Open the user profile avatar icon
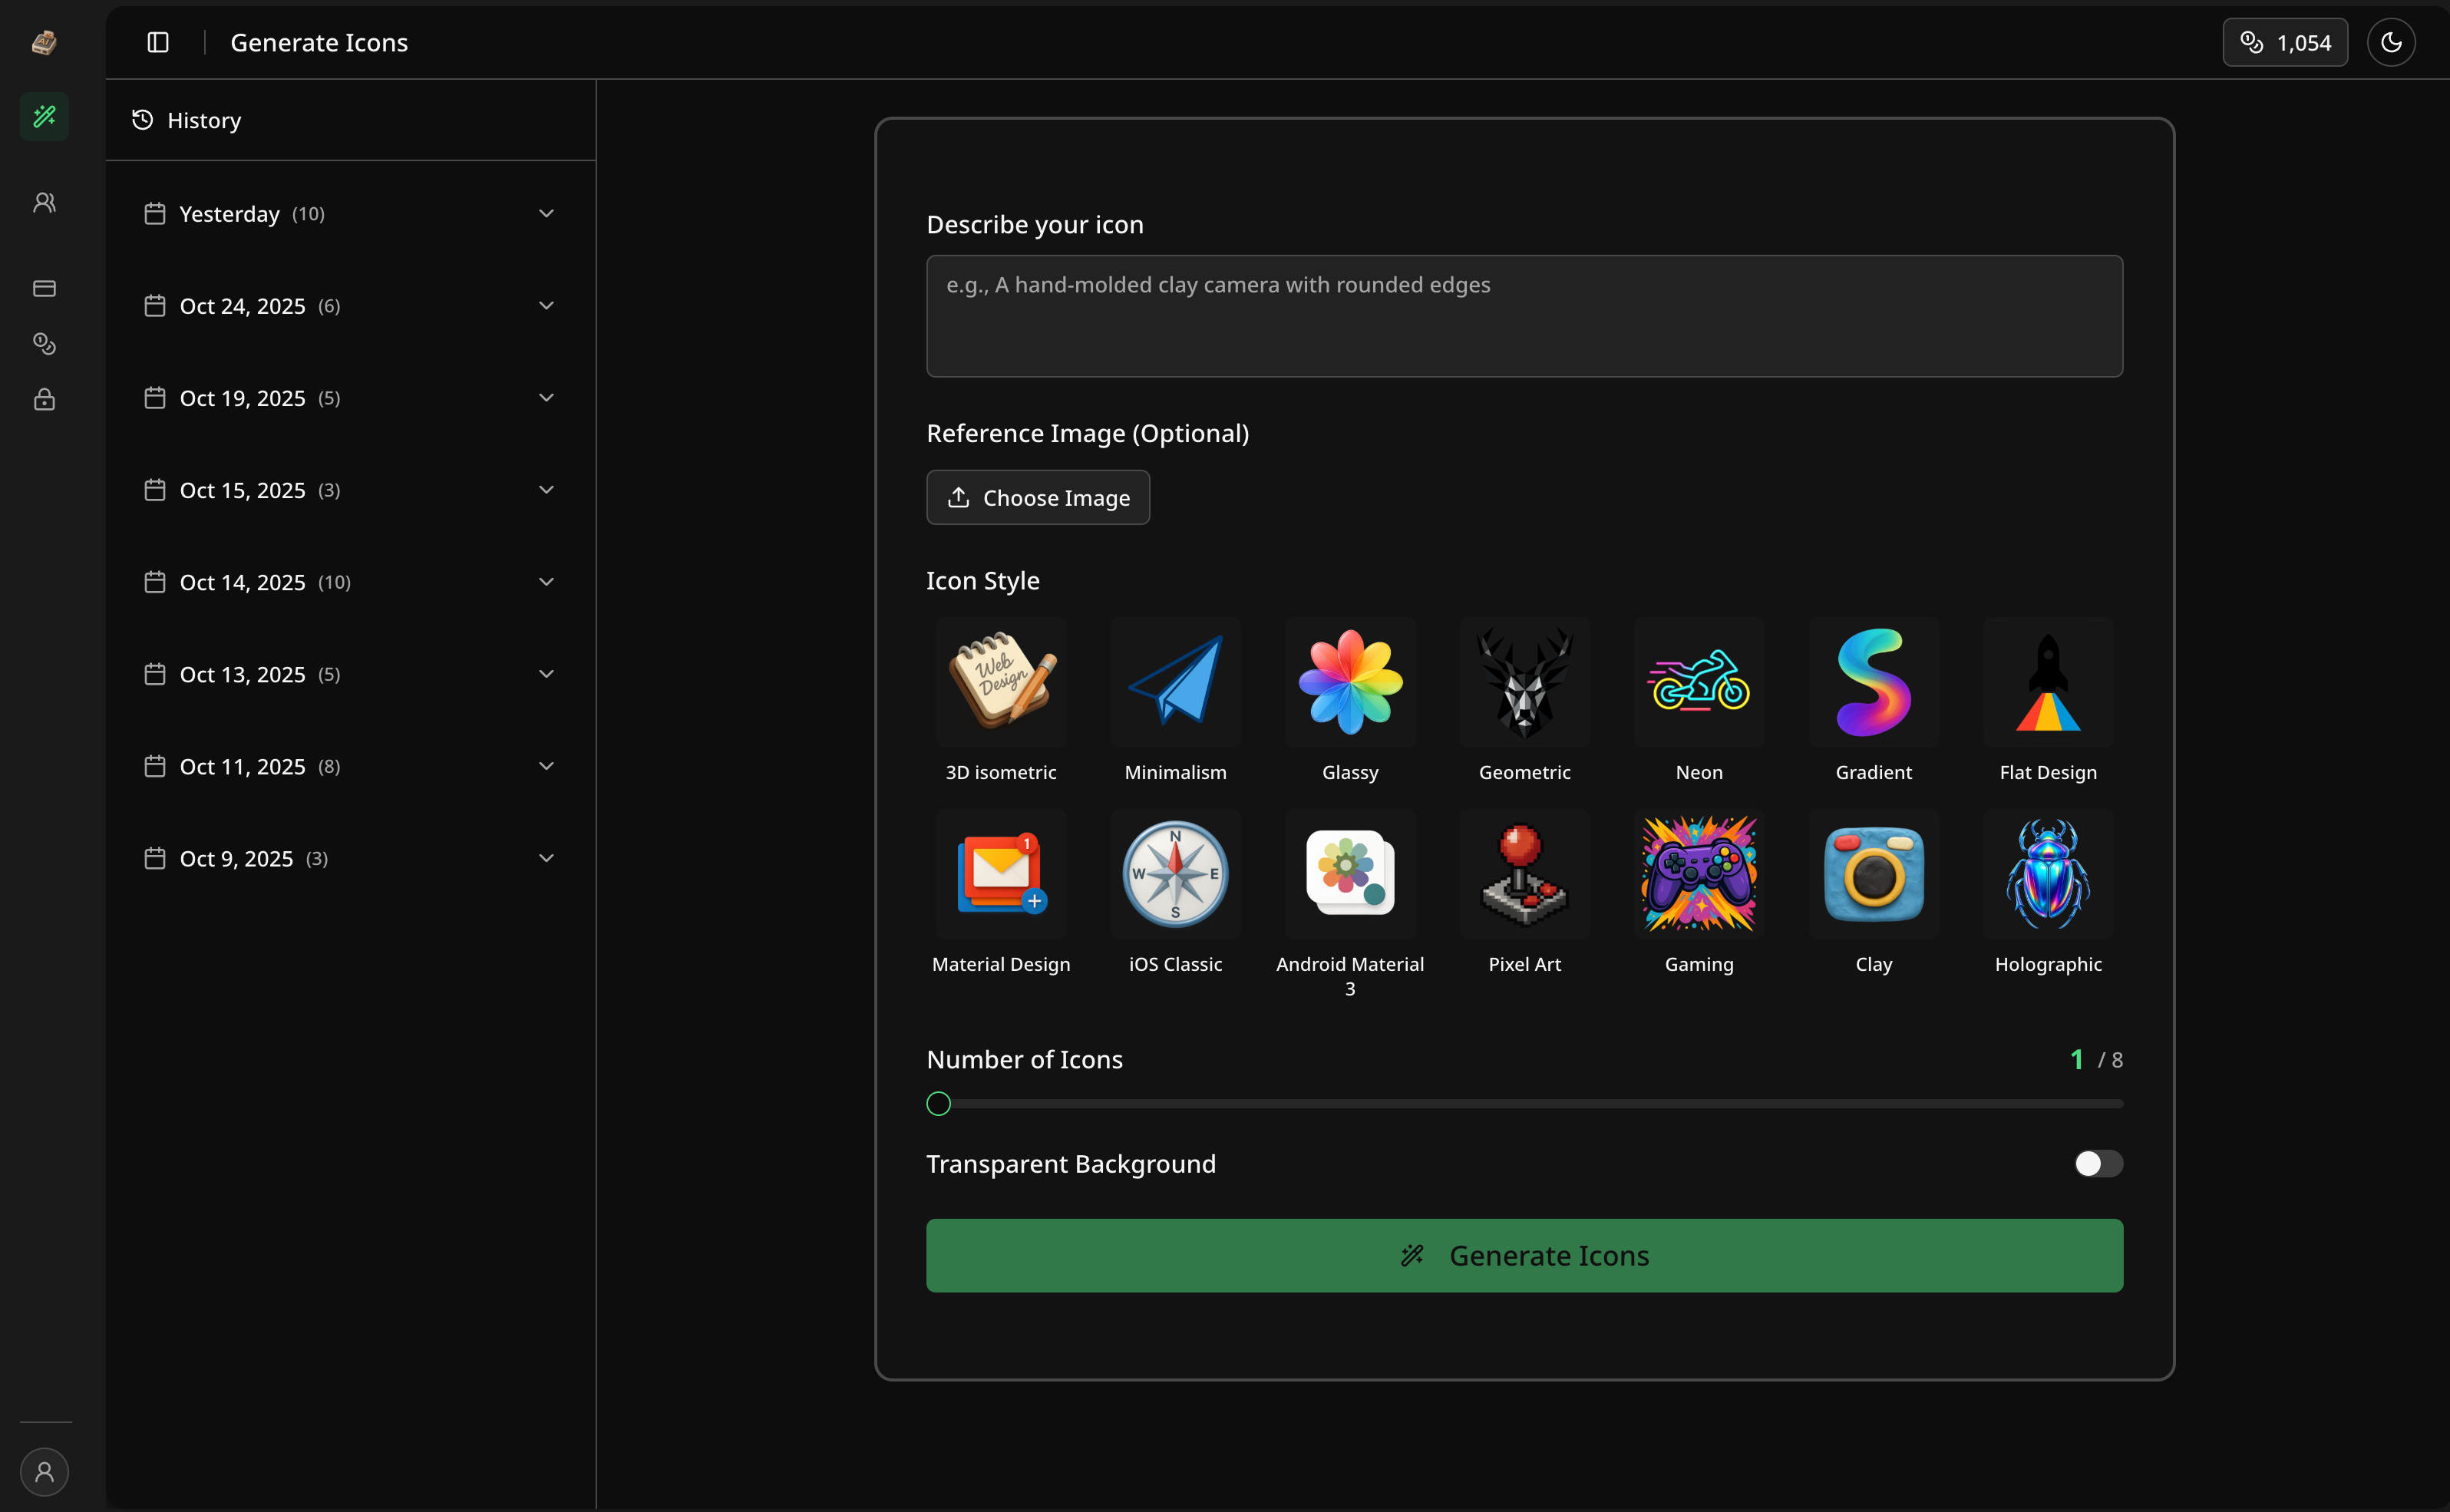This screenshot has width=2450, height=1512. tap(44, 1471)
